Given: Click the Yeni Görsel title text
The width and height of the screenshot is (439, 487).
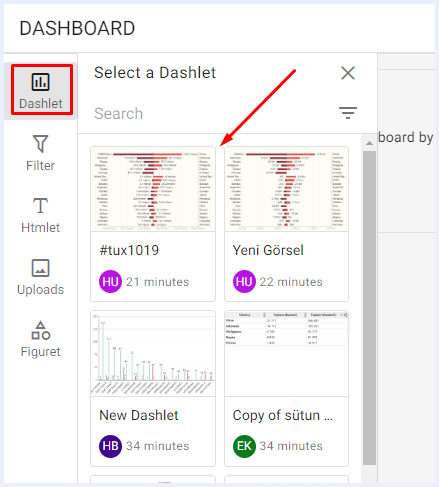Looking at the screenshot, I should (x=268, y=250).
